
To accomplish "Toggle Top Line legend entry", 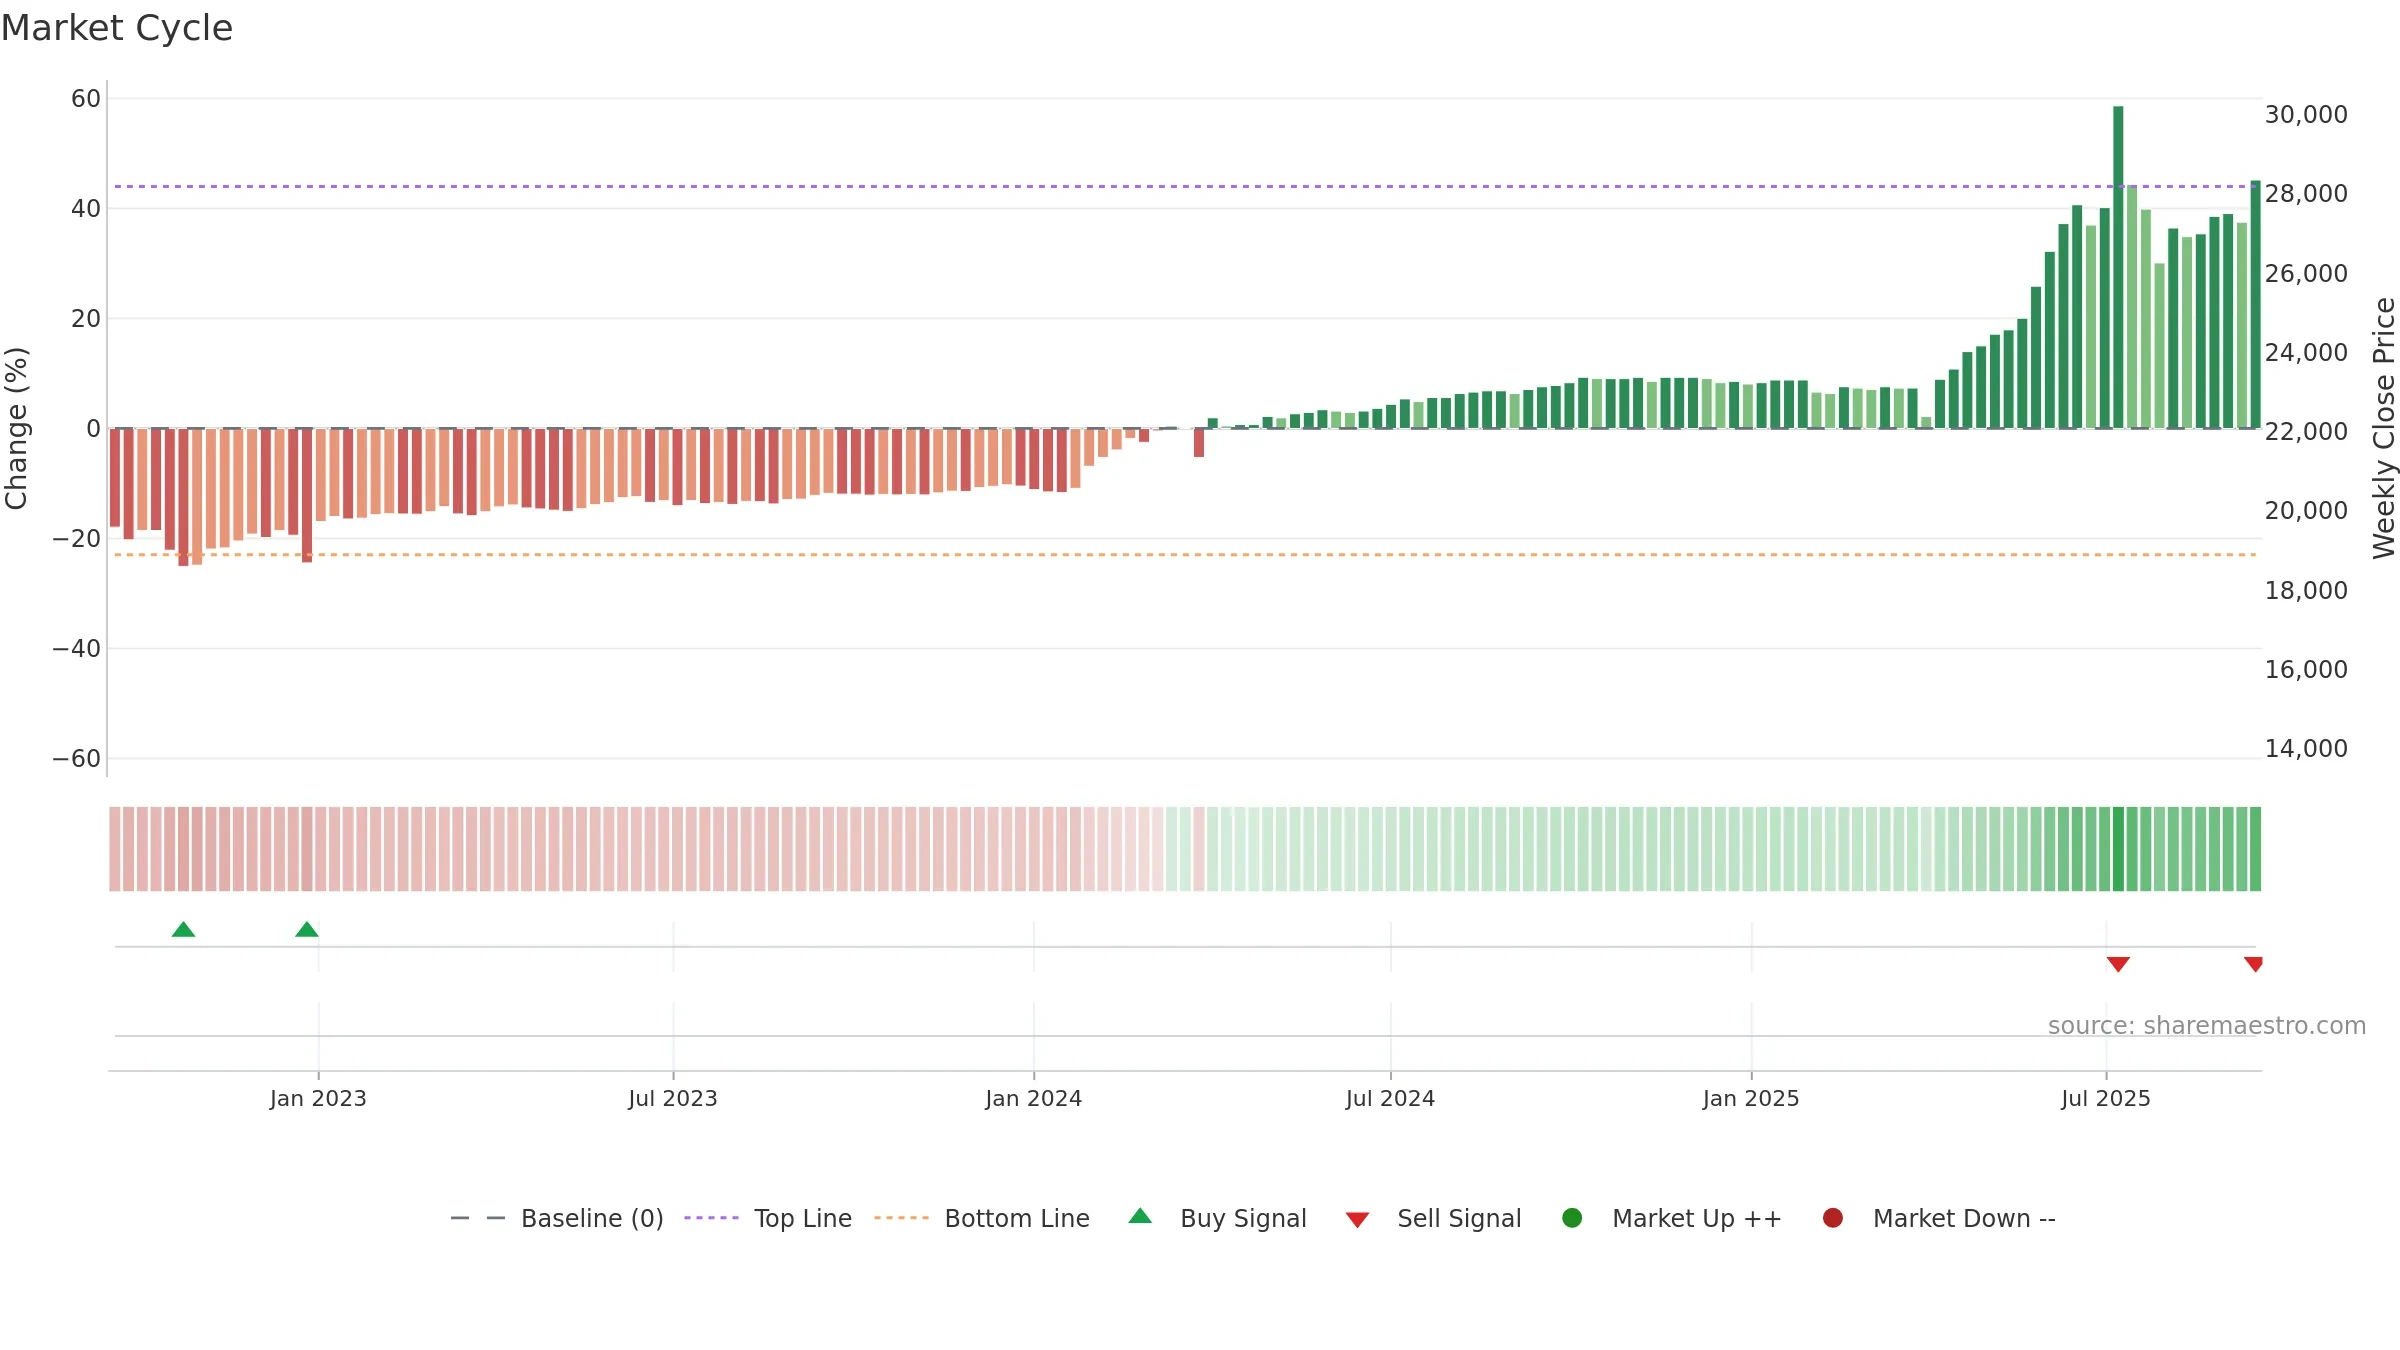I will 768,1218.
